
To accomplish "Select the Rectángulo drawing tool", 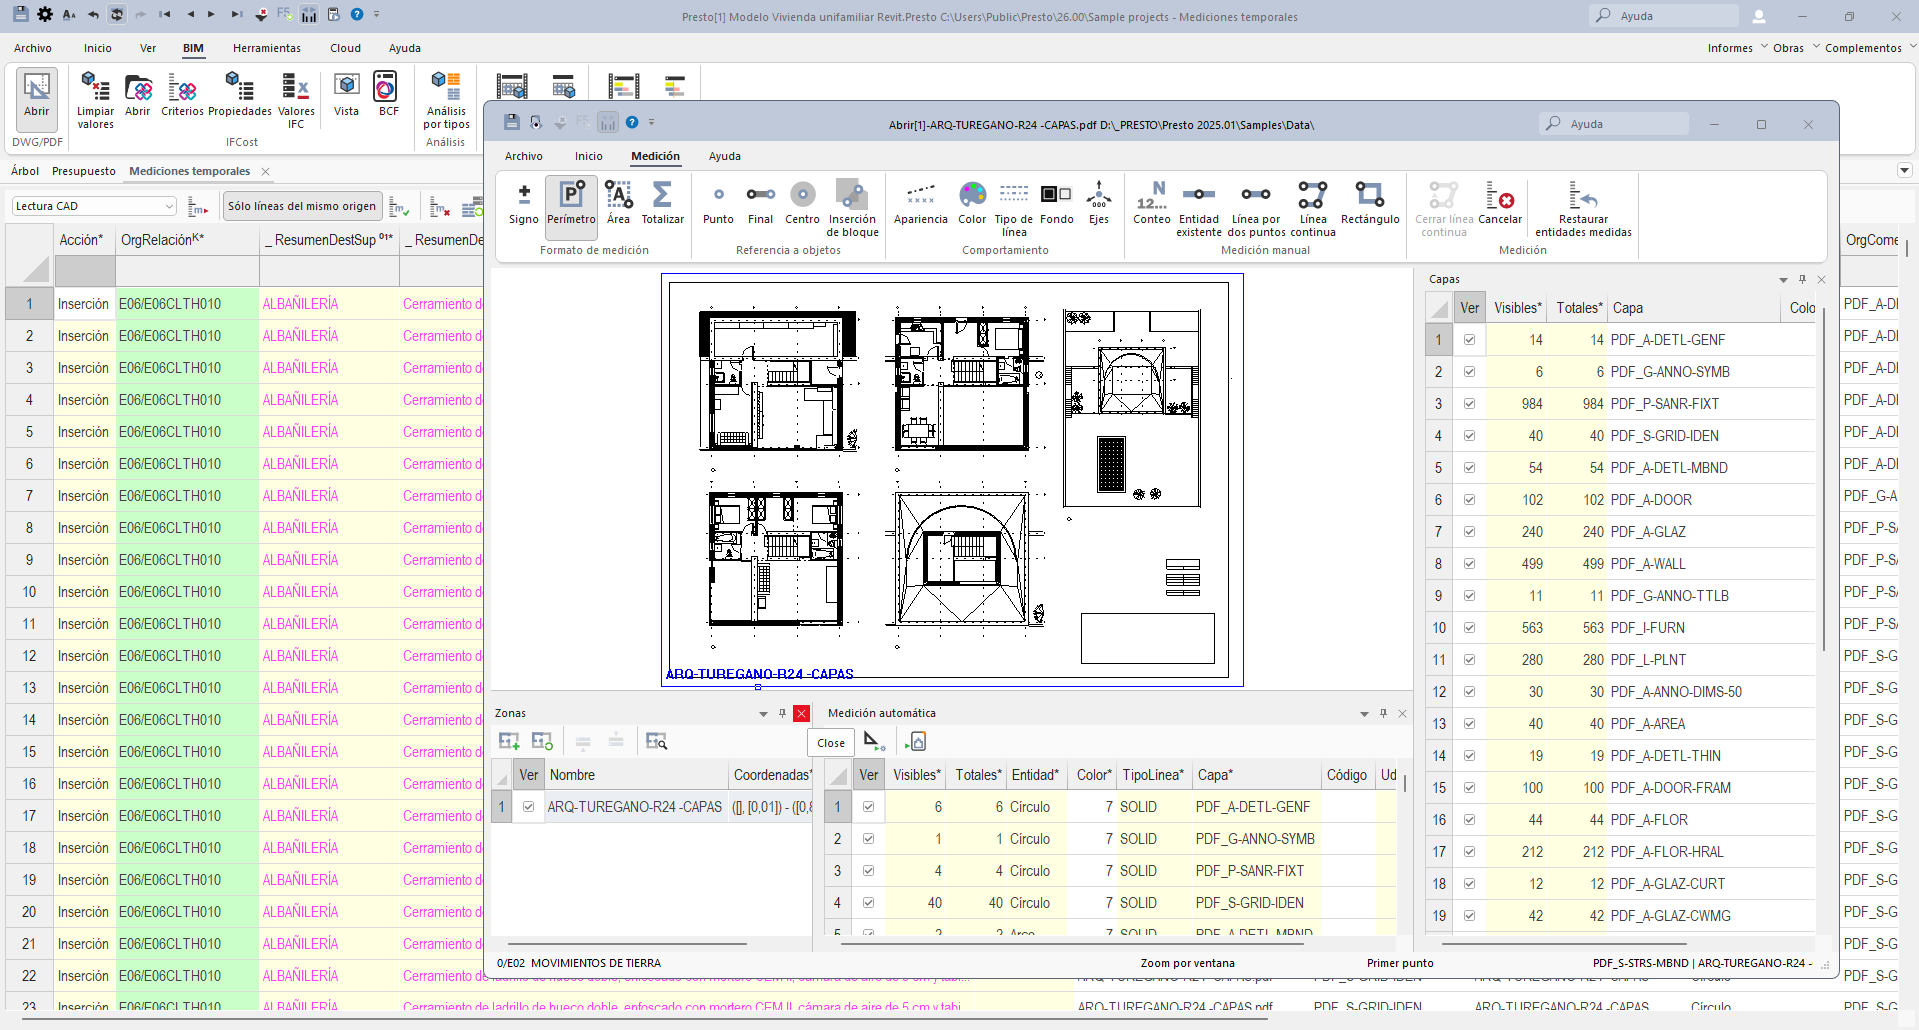I will (1369, 207).
